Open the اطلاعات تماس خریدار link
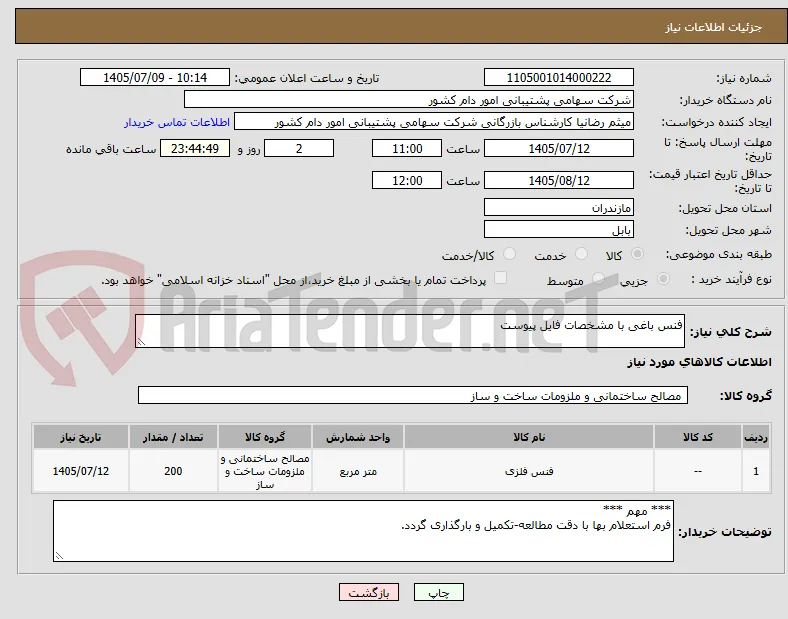This screenshot has height=619, width=788. point(177,122)
